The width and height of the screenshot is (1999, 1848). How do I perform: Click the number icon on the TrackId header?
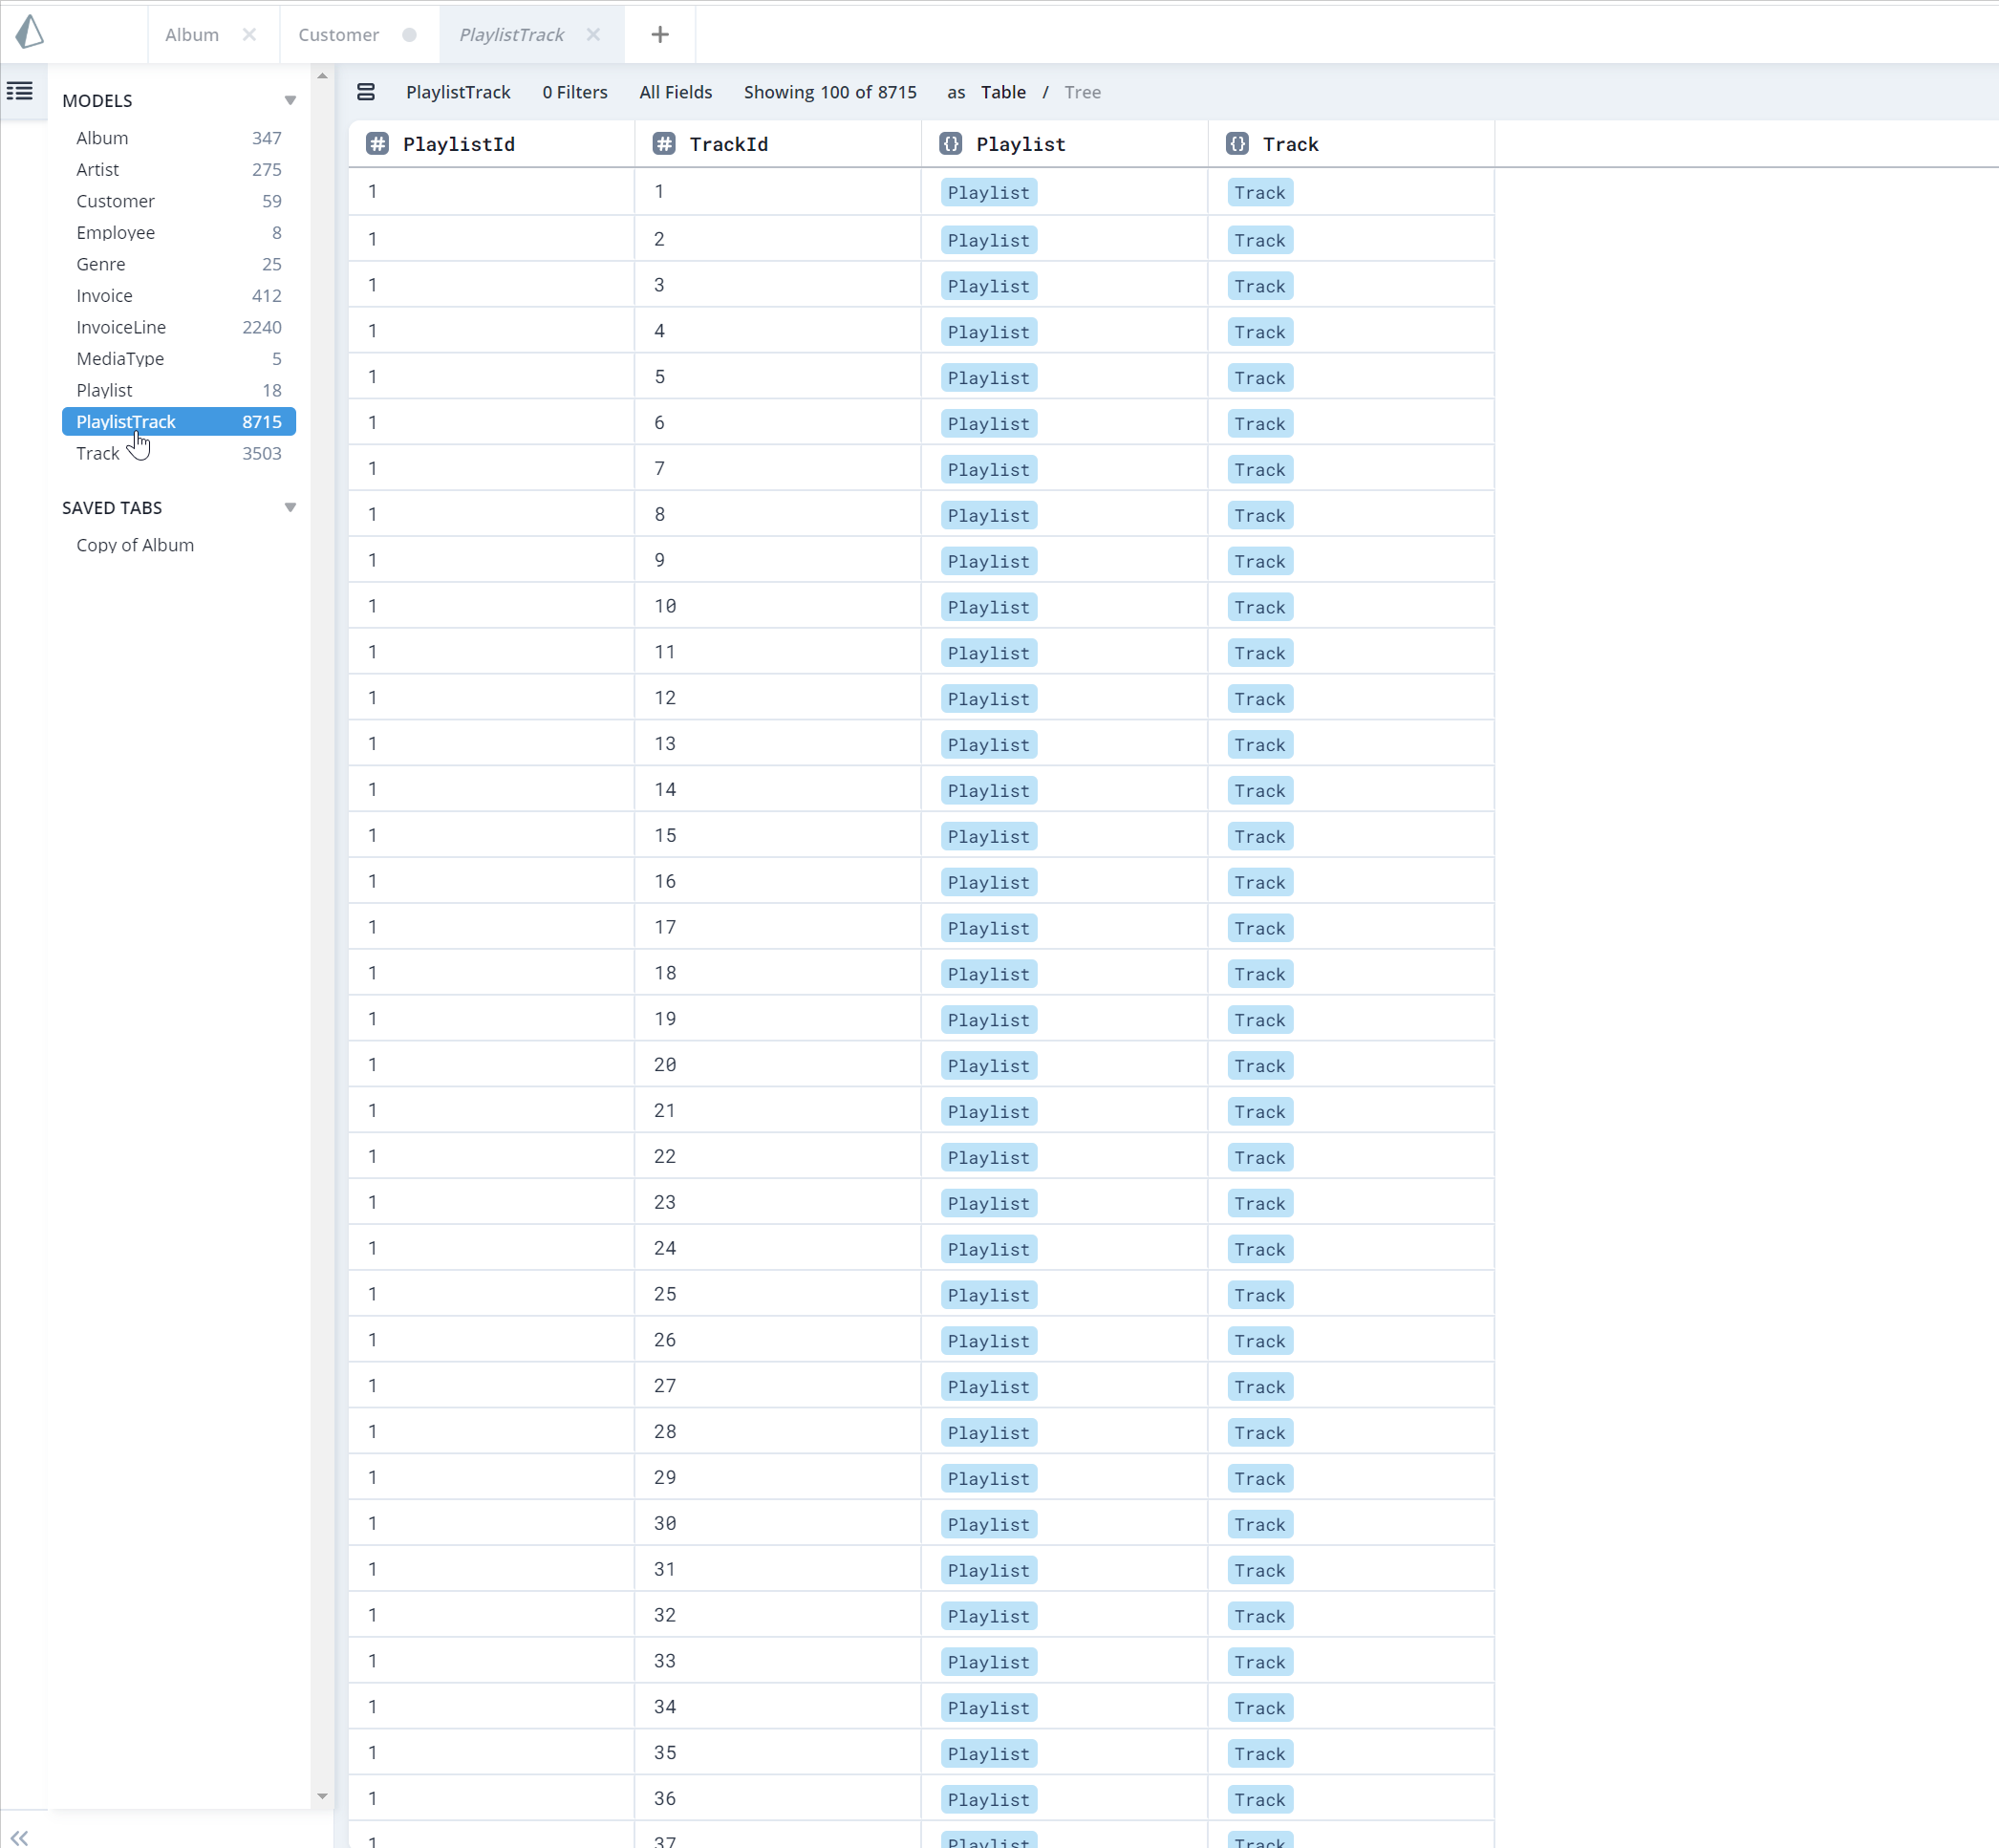pos(665,144)
